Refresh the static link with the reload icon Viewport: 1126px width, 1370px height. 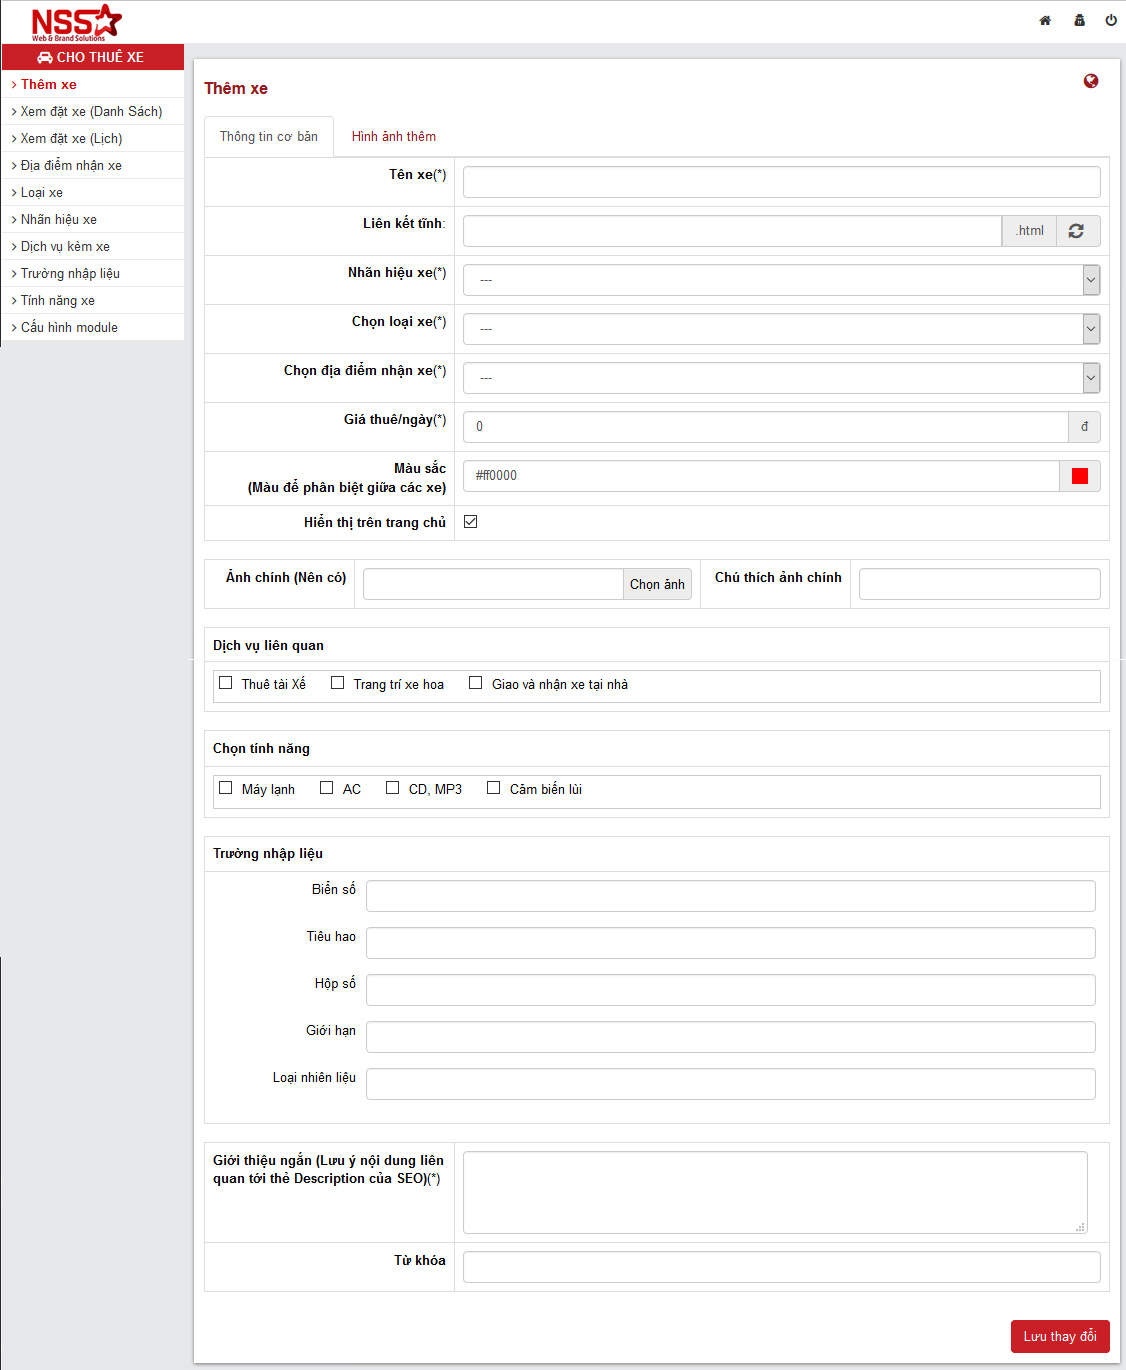click(x=1077, y=231)
